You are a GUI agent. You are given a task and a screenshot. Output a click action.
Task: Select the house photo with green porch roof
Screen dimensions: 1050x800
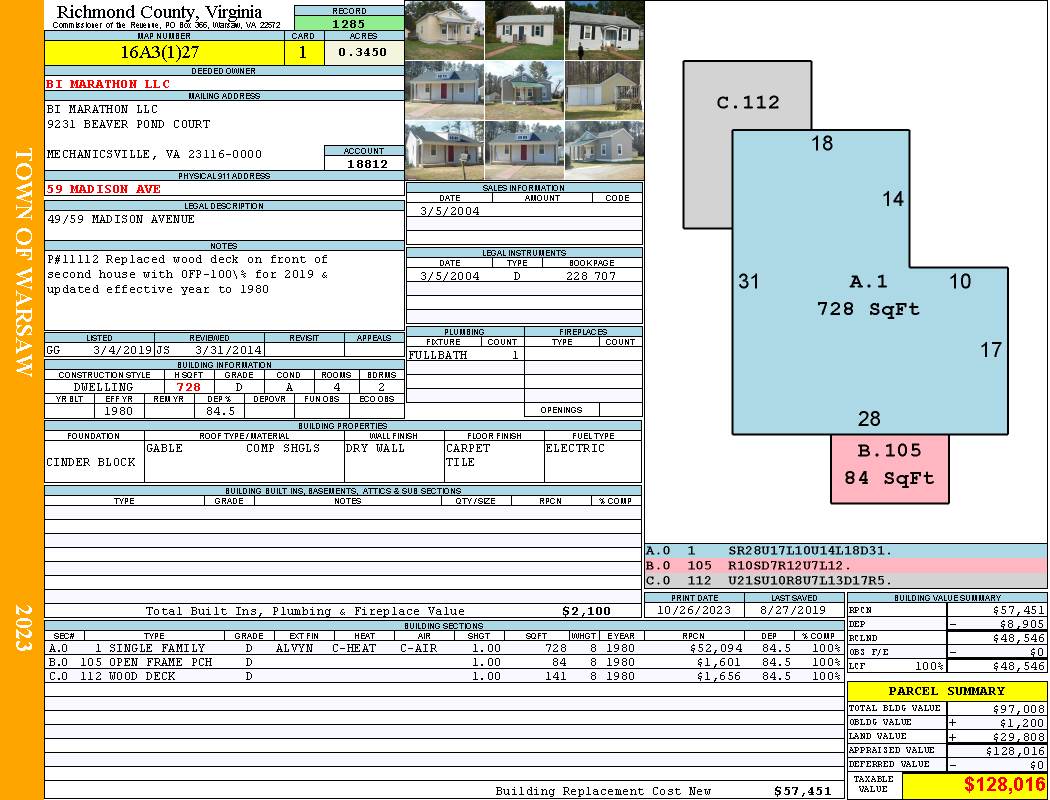(x=524, y=90)
